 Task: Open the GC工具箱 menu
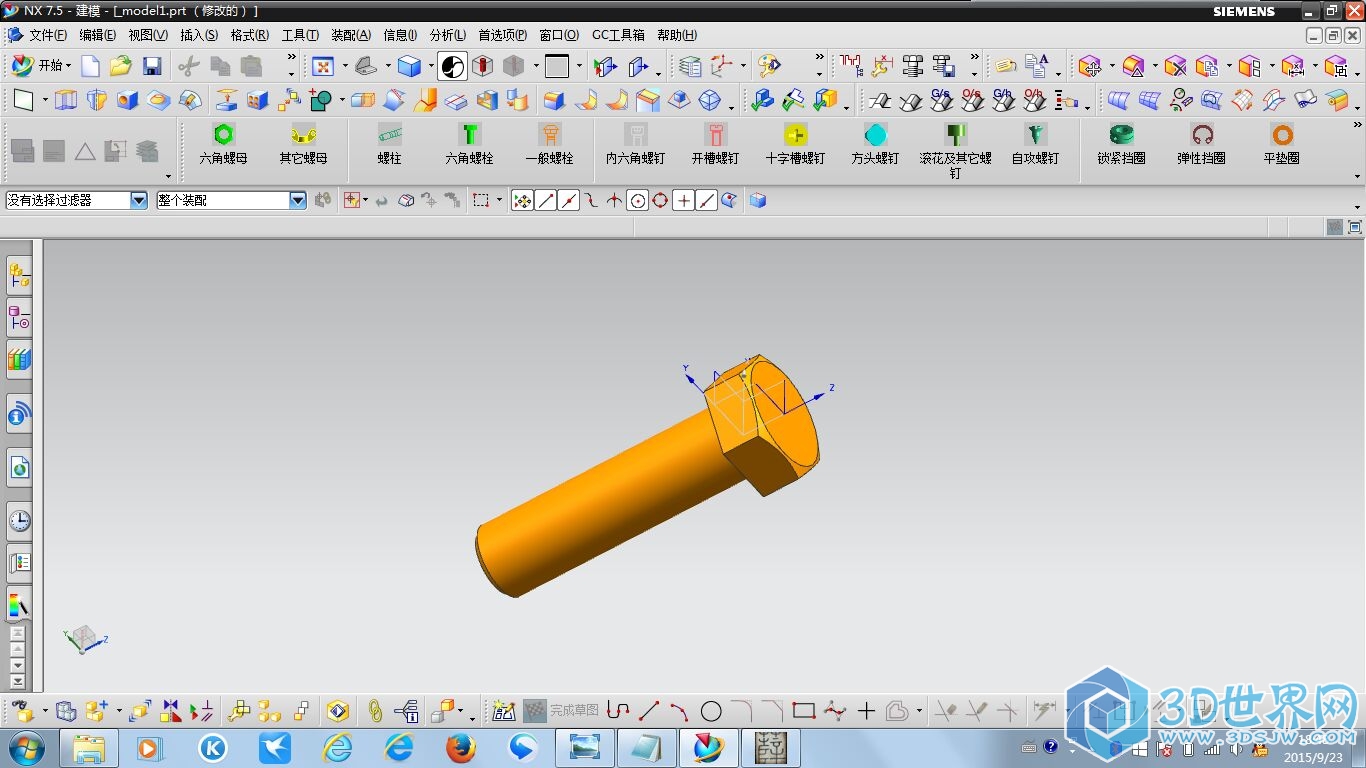[x=618, y=35]
